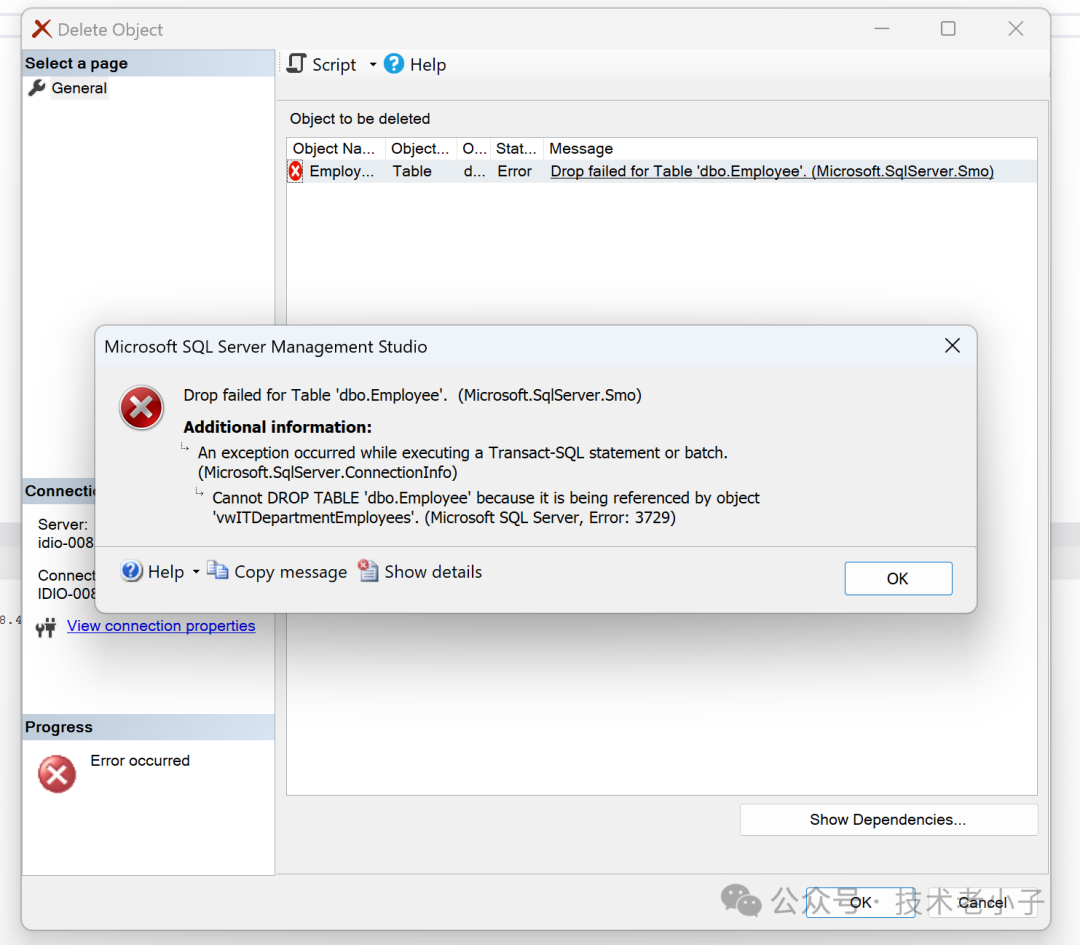Screen dimensions: 1080x945
Task: Click the Message column header
Action: coord(581,148)
